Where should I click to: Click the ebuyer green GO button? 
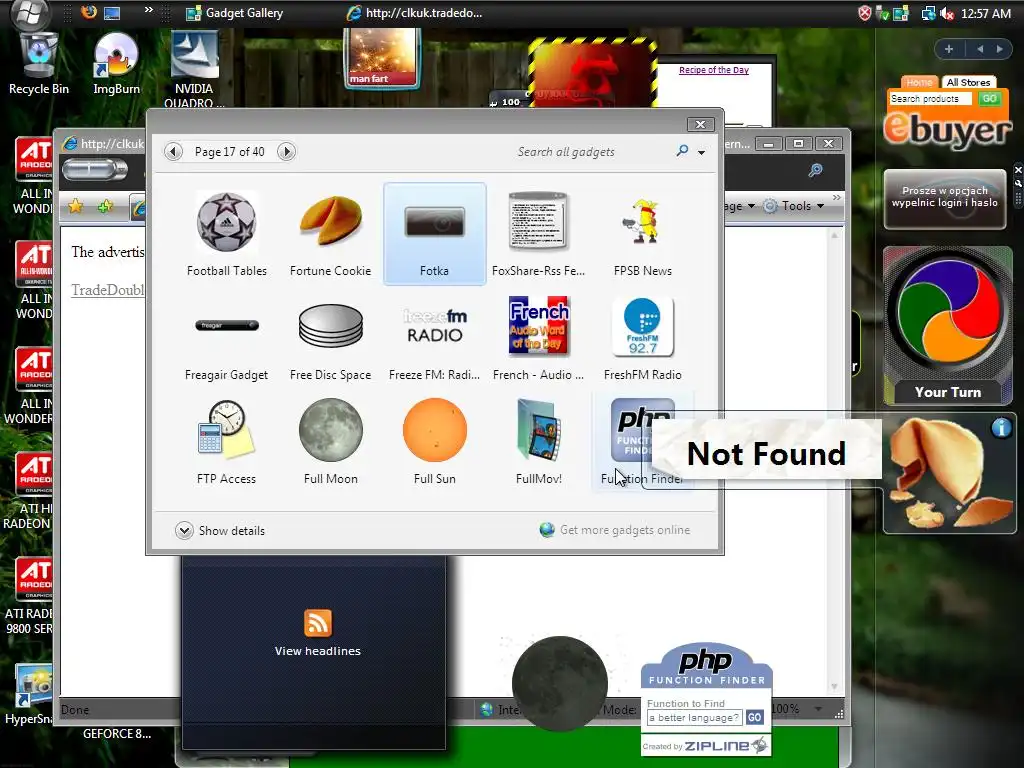click(x=989, y=99)
